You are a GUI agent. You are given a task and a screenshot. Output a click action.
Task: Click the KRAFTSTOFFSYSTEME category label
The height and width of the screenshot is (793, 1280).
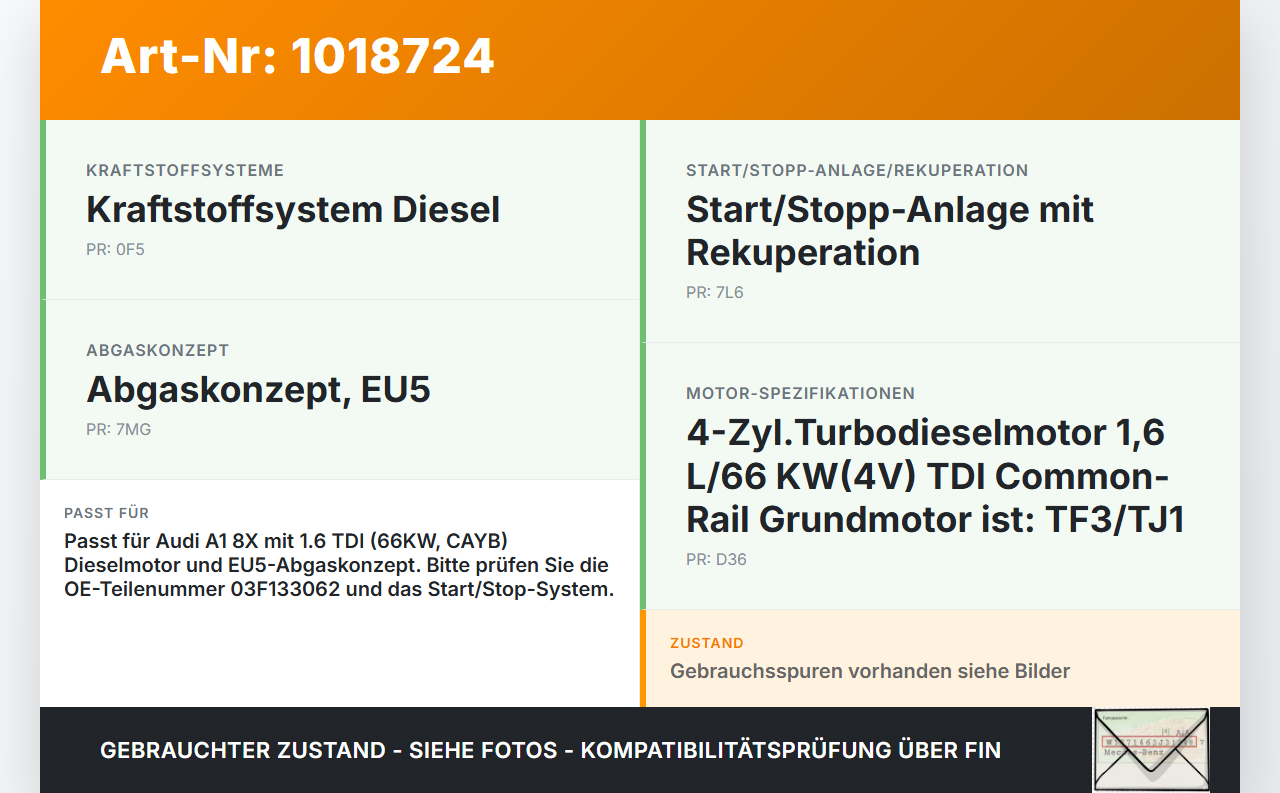click(x=185, y=170)
